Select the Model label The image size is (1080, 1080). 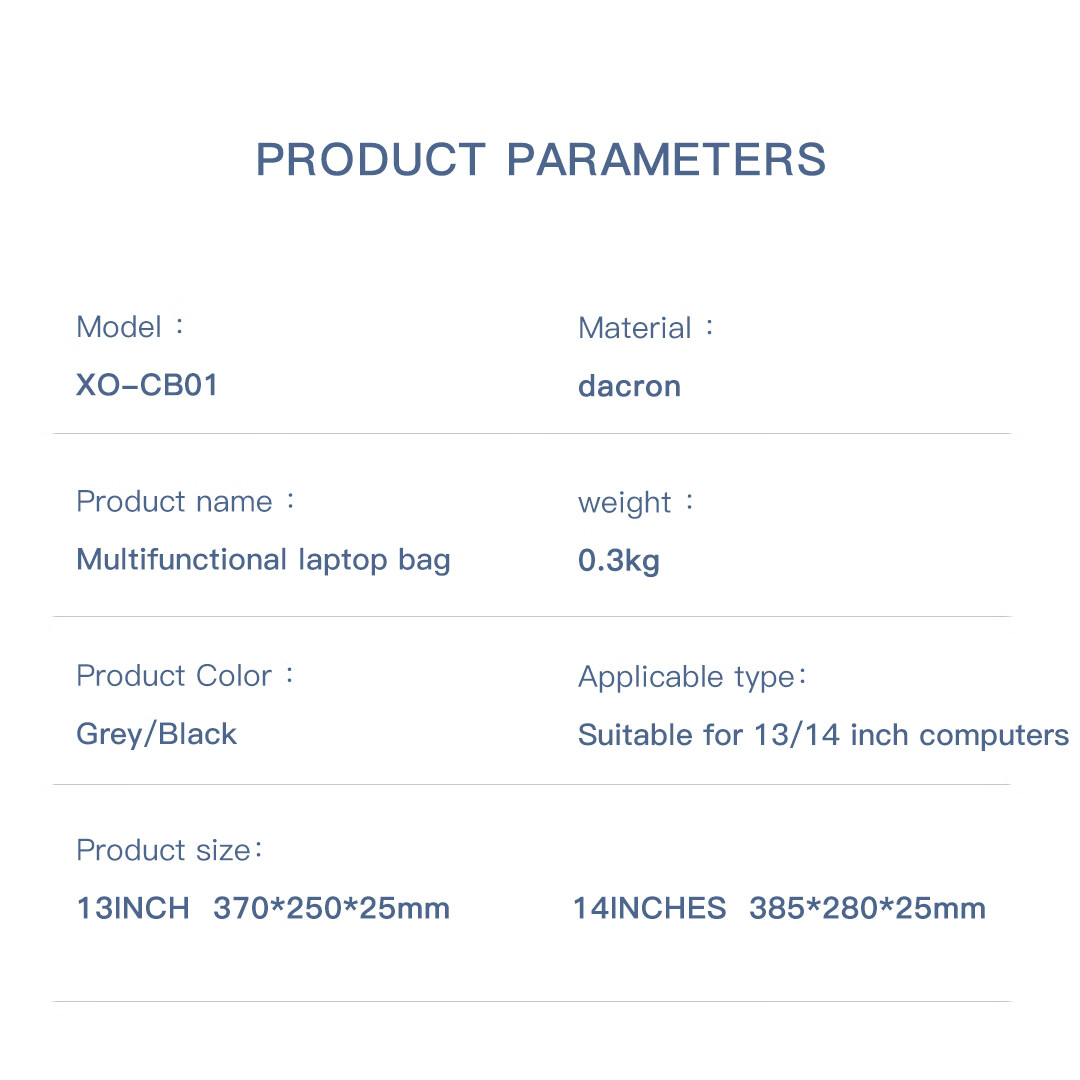[118, 327]
